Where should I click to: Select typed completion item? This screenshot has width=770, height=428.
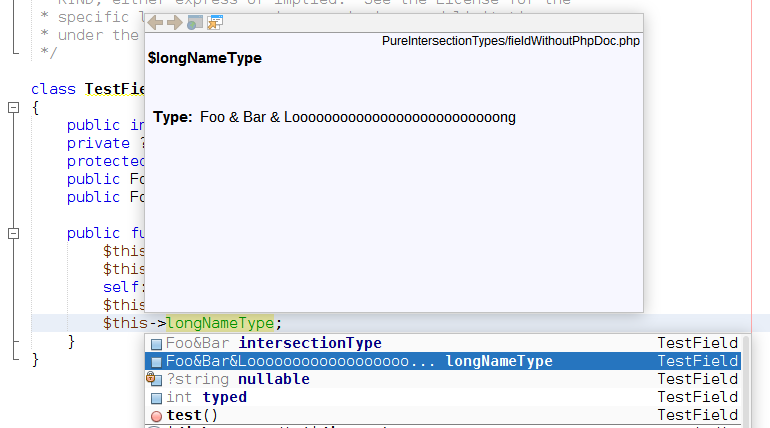tap(443, 397)
